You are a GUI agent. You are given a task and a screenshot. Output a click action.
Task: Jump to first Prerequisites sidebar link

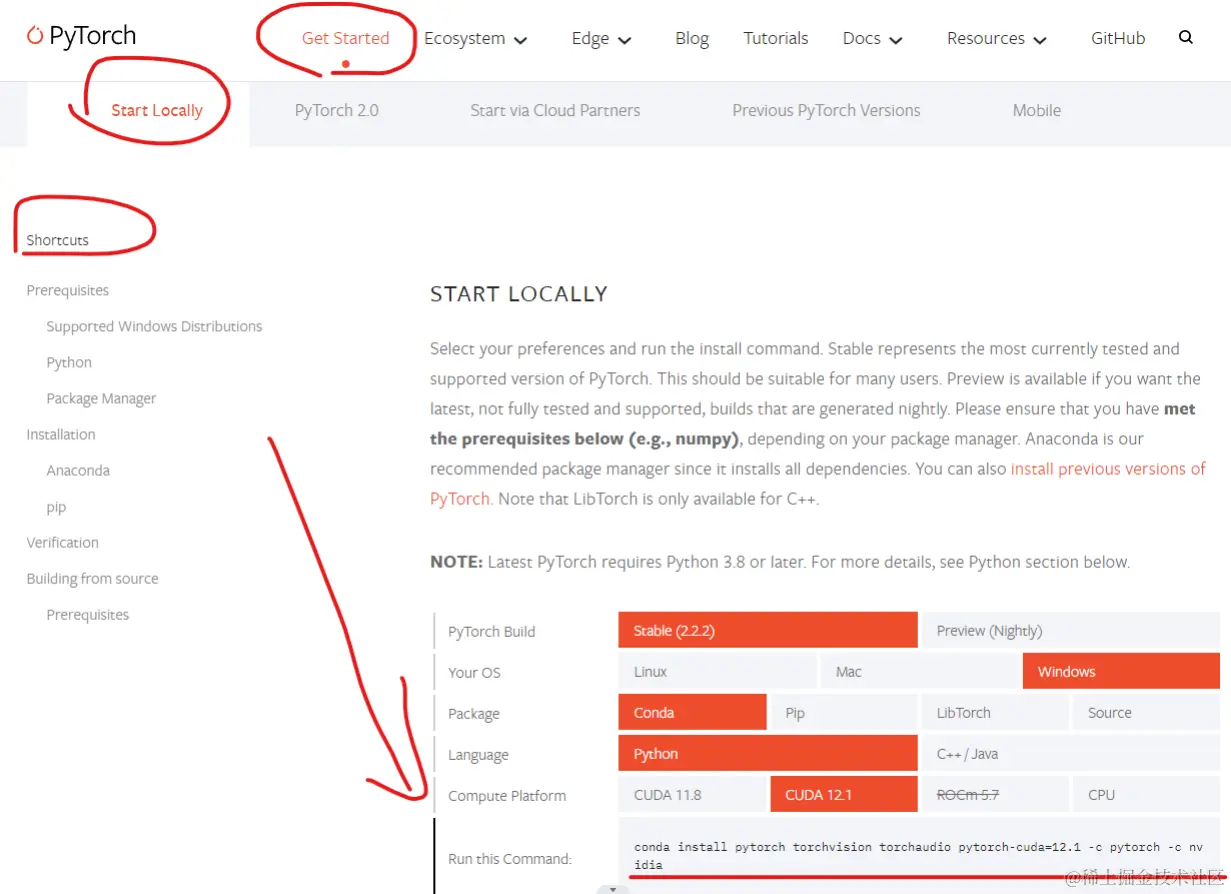(x=67, y=290)
